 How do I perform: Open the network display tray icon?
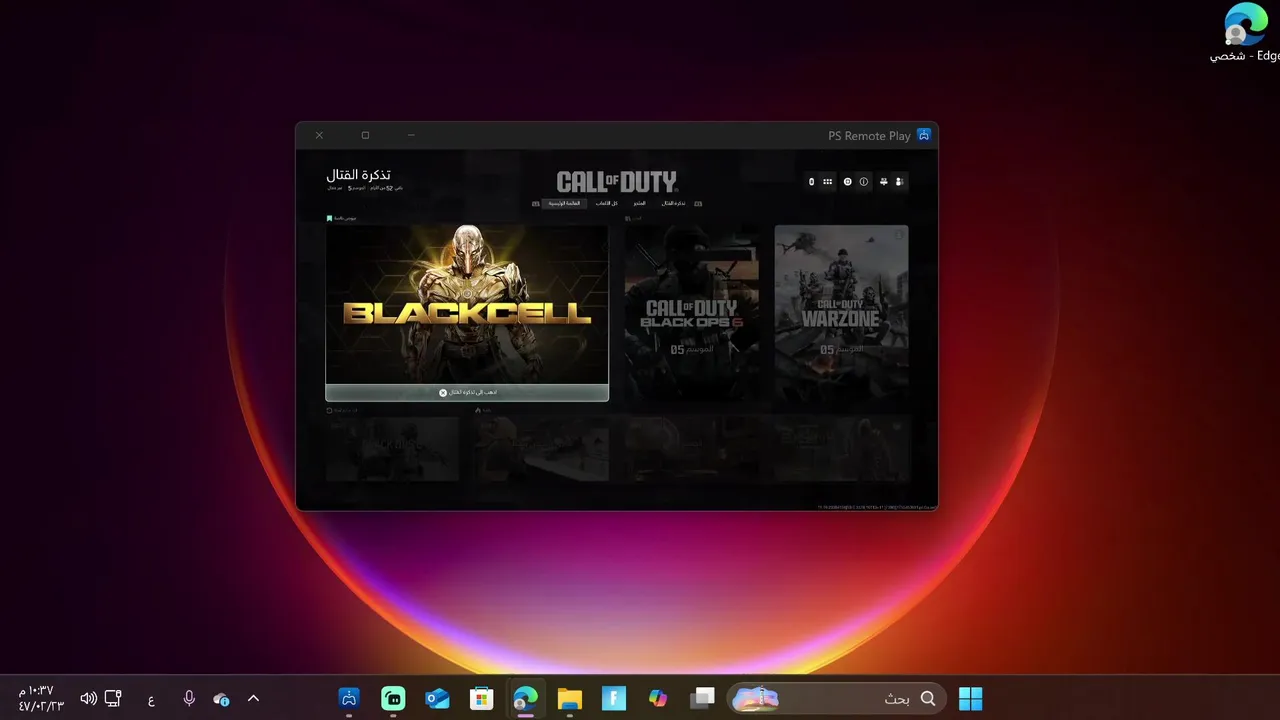click(x=113, y=699)
